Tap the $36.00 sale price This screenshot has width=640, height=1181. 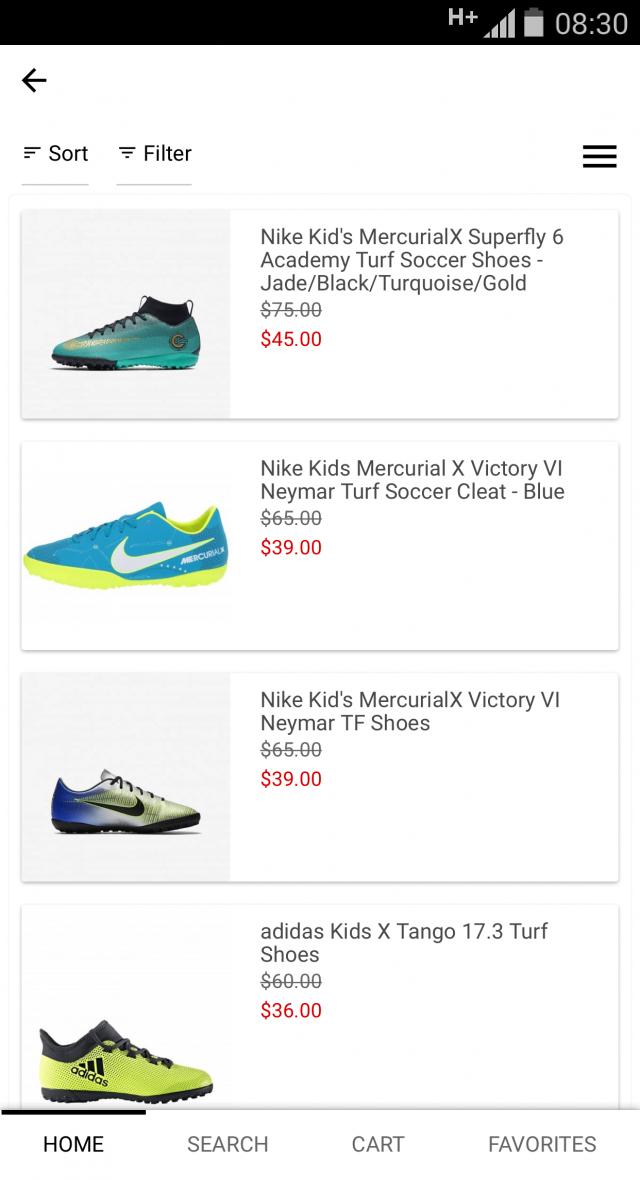click(x=291, y=1010)
